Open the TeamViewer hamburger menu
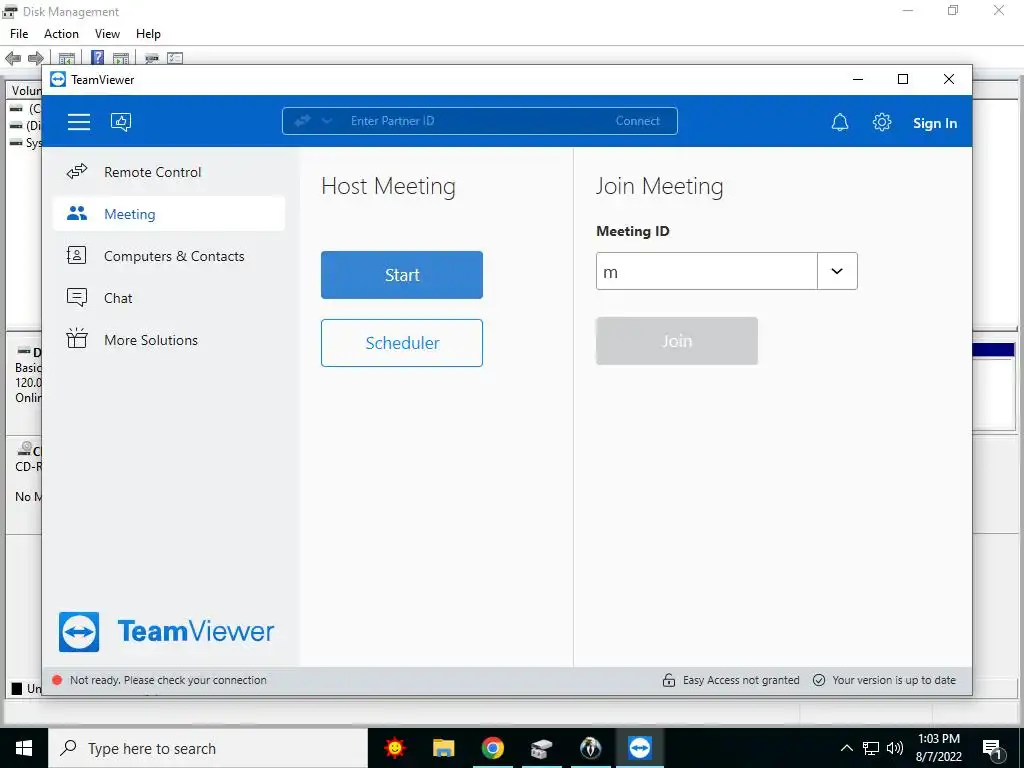This screenshot has height=768, width=1024. pyautogui.click(x=79, y=122)
